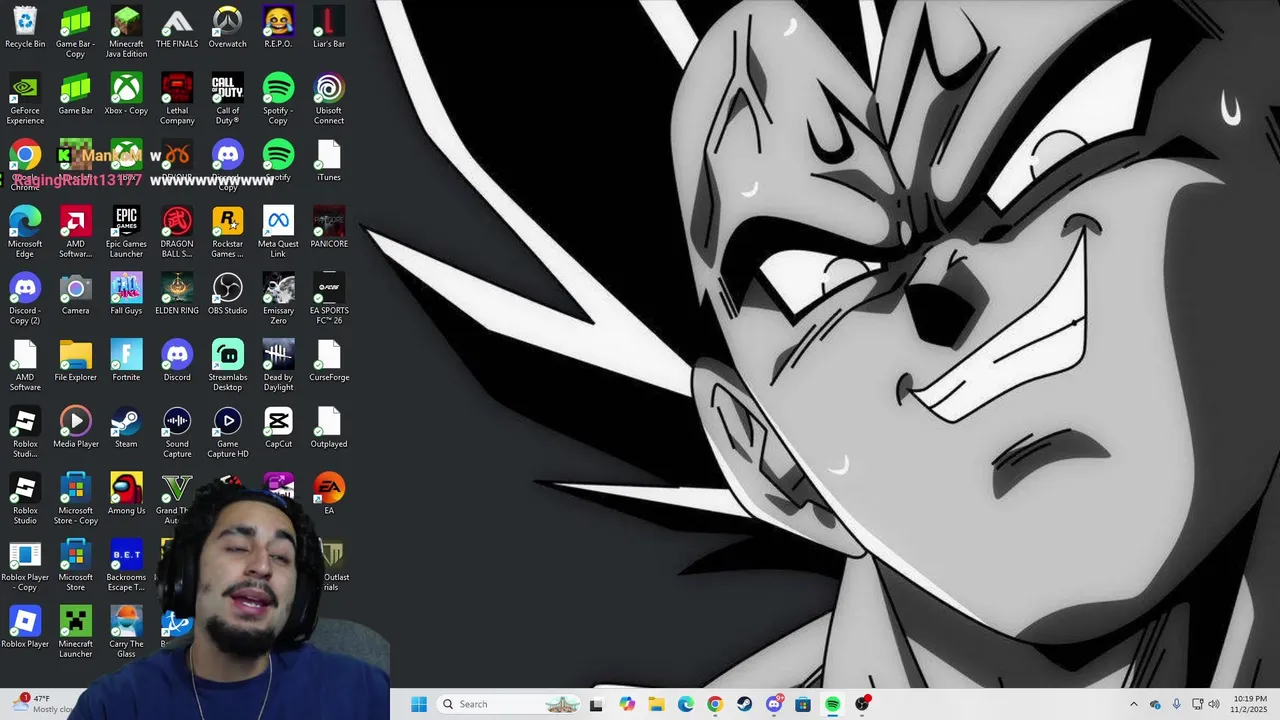Switch to OBS Studio on the taskbar
The width and height of the screenshot is (1280, 720).
[x=862, y=704]
